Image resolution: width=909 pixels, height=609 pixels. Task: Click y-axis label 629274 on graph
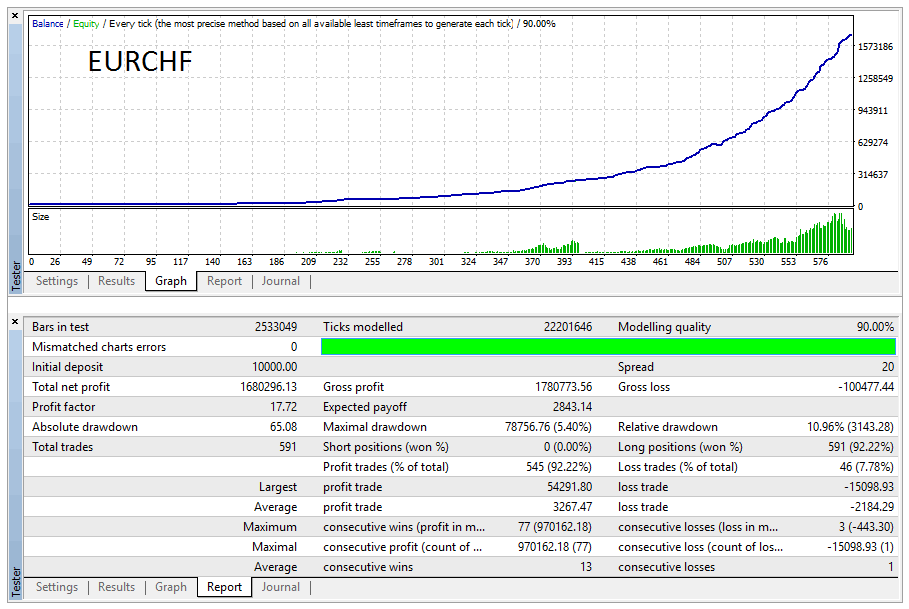[873, 142]
